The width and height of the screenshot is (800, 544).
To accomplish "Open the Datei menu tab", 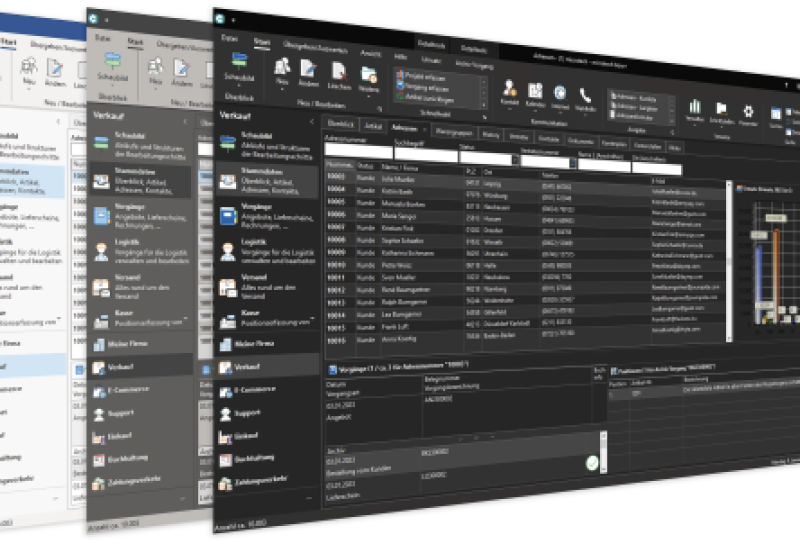I will click(x=230, y=40).
